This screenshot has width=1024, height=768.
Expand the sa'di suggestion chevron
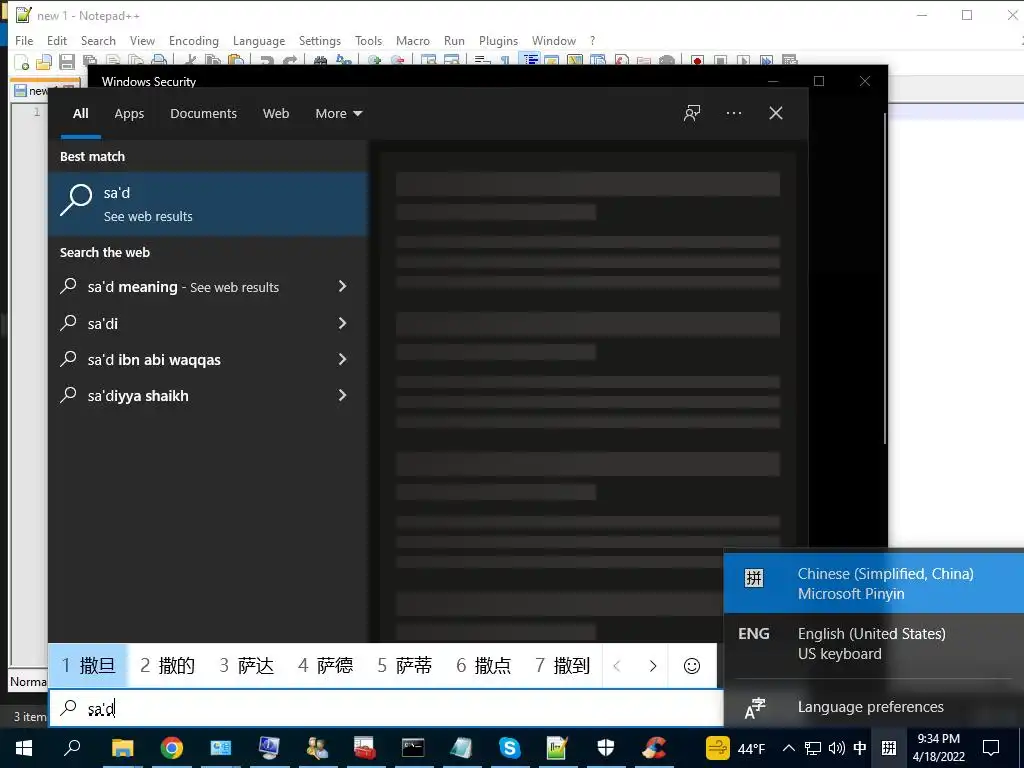click(x=342, y=323)
